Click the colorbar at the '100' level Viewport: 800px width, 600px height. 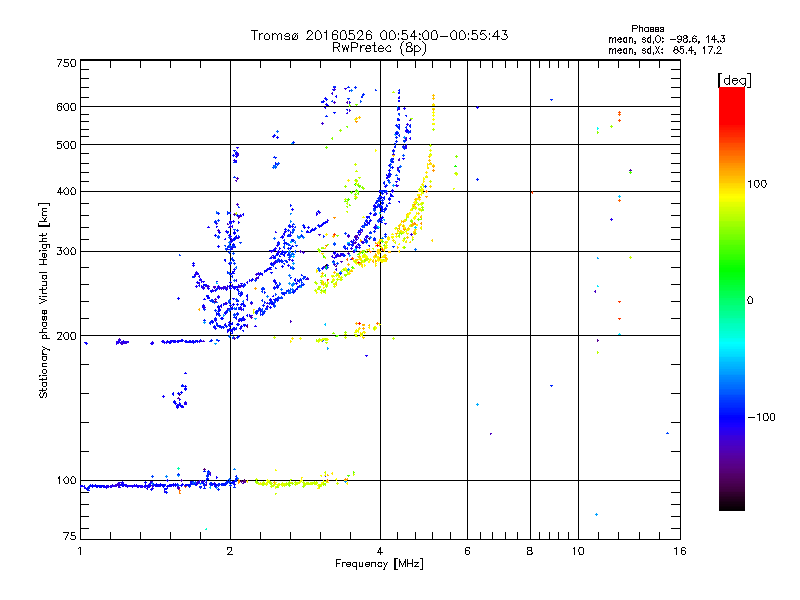732,184
